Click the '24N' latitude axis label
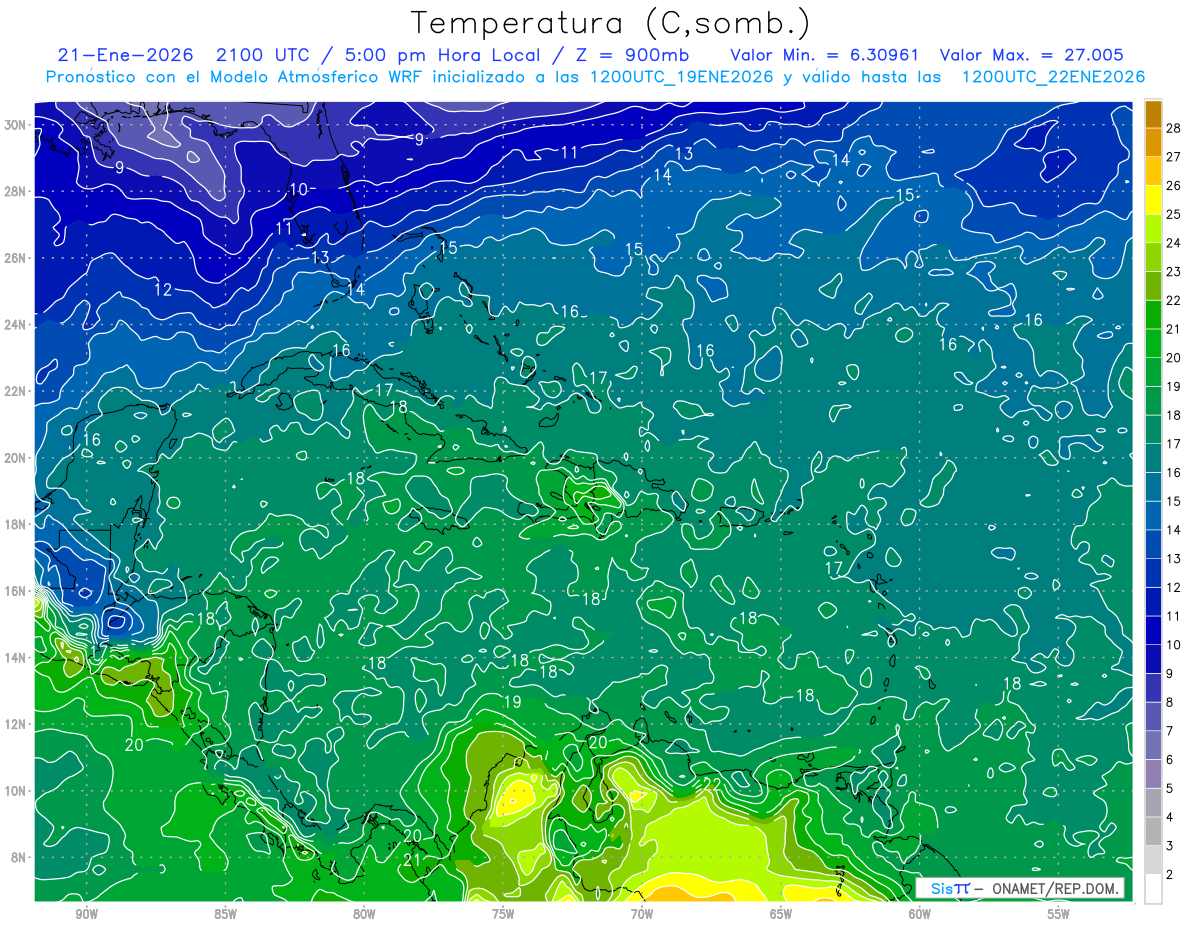The height and width of the screenshot is (927, 1200). tap(16, 325)
